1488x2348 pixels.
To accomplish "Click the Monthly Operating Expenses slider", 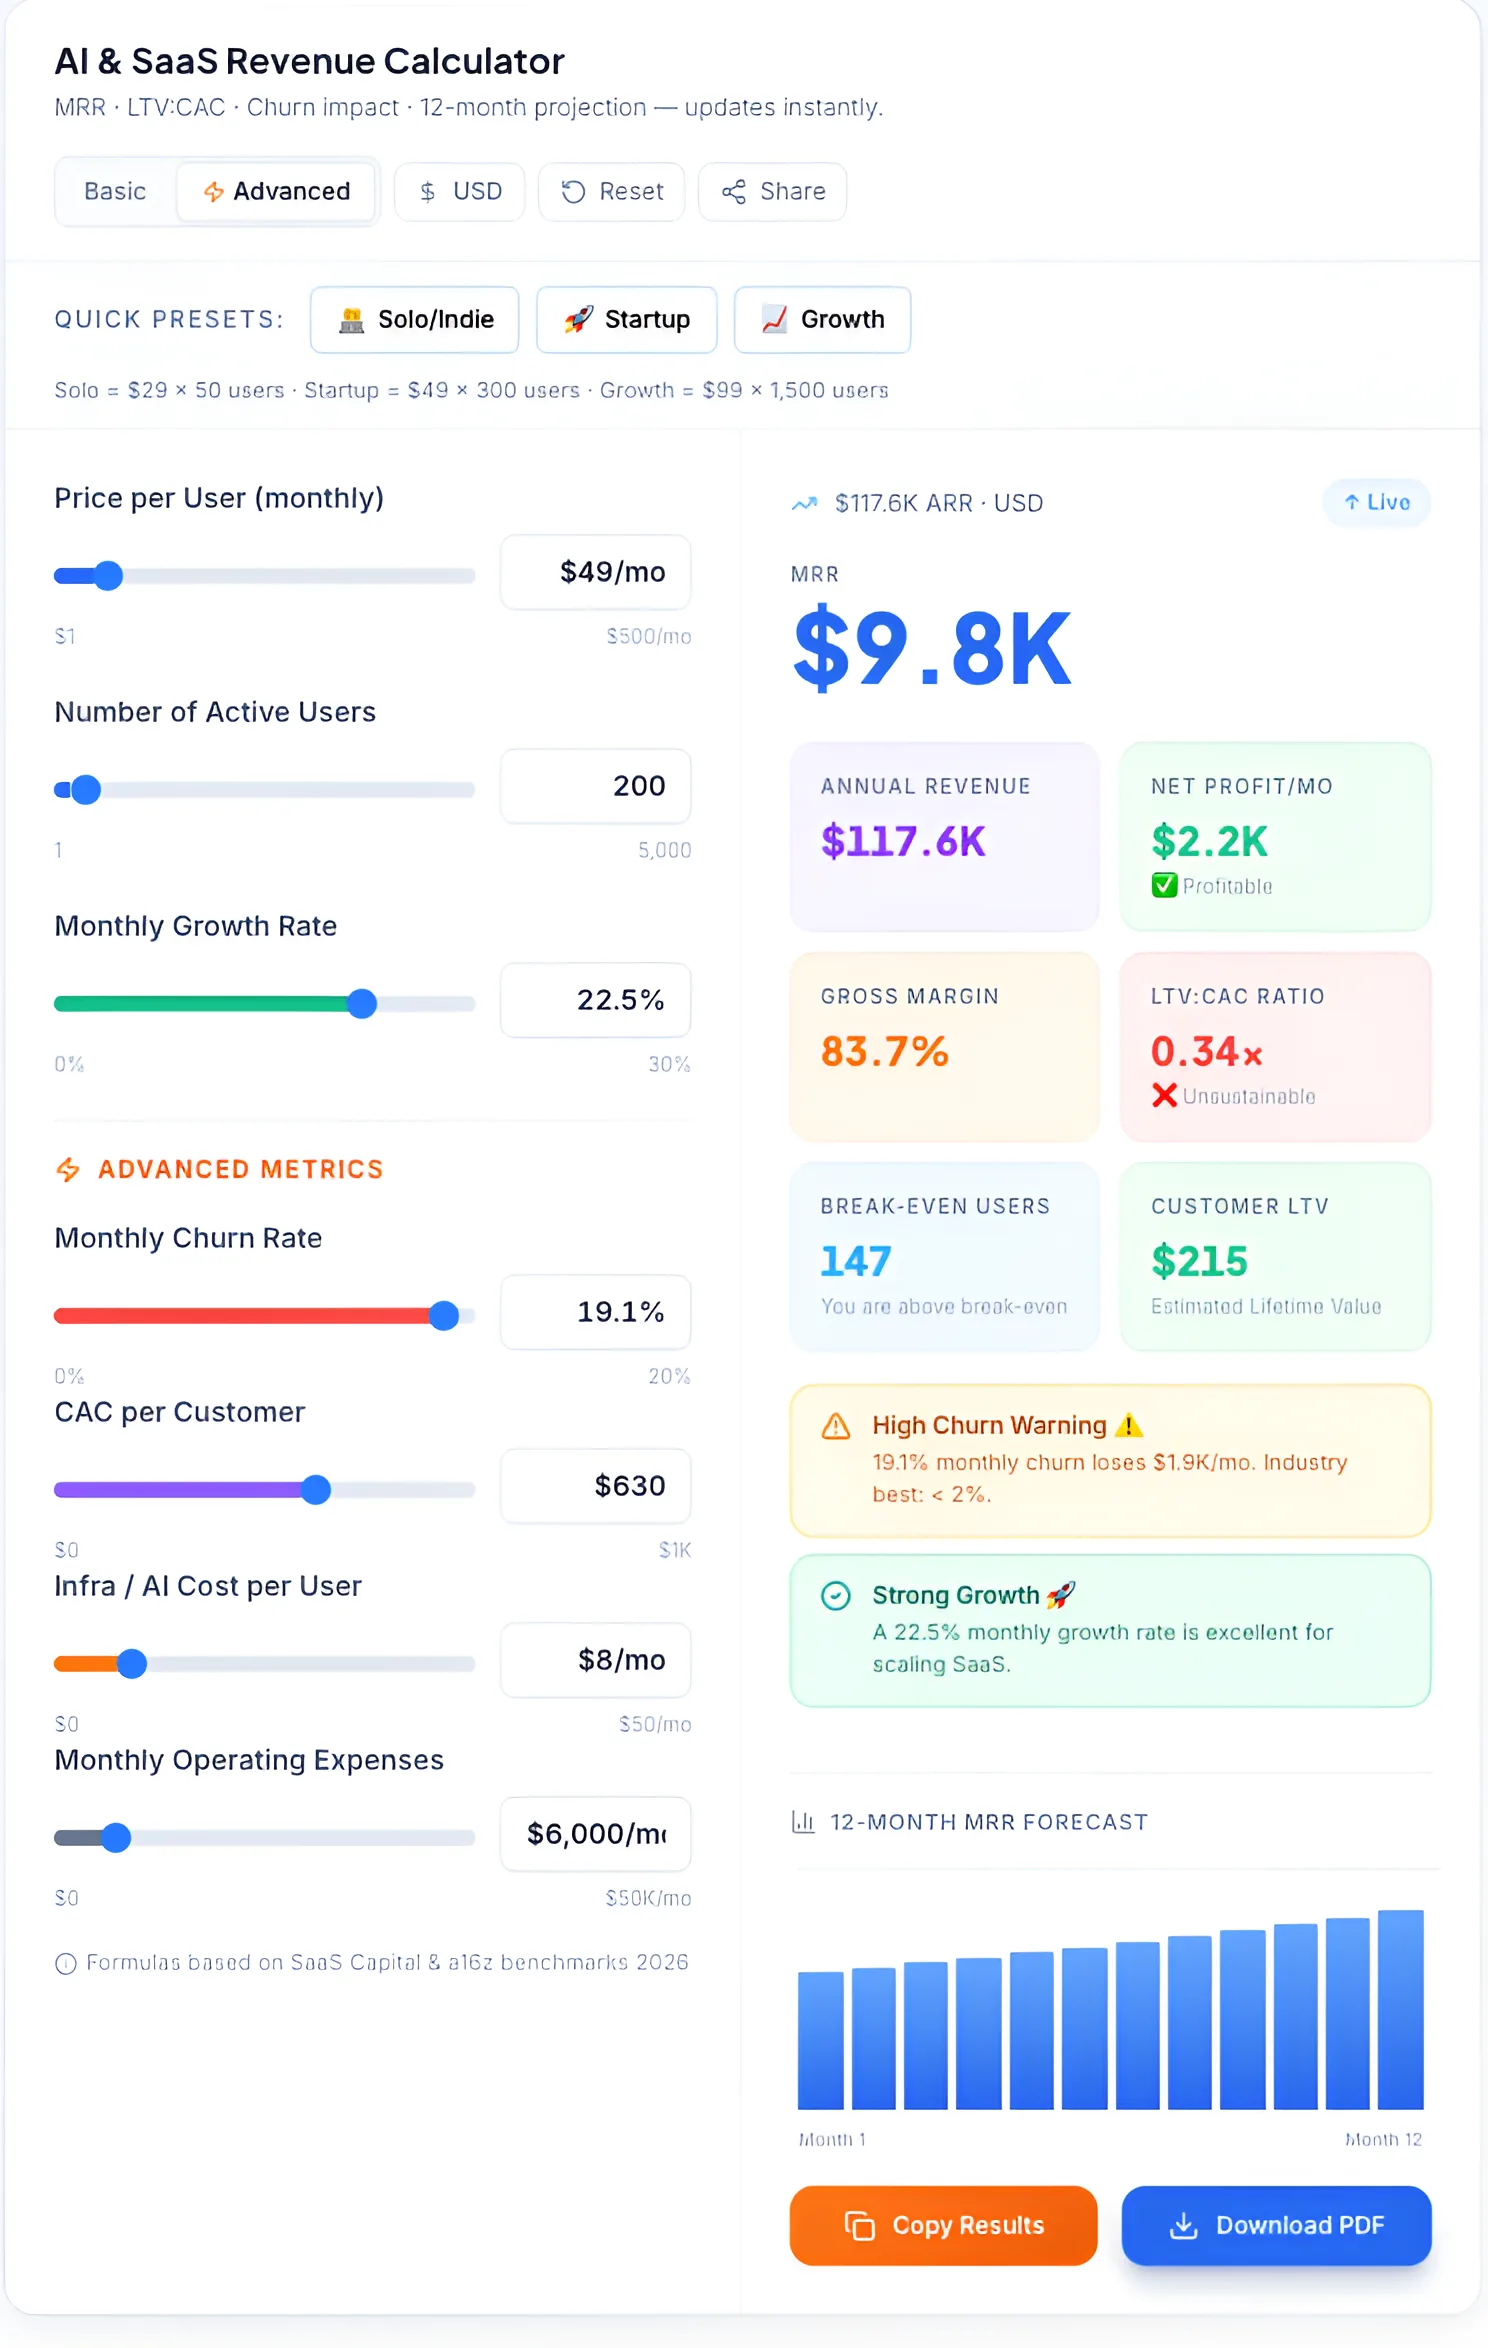I will 264,1837.
